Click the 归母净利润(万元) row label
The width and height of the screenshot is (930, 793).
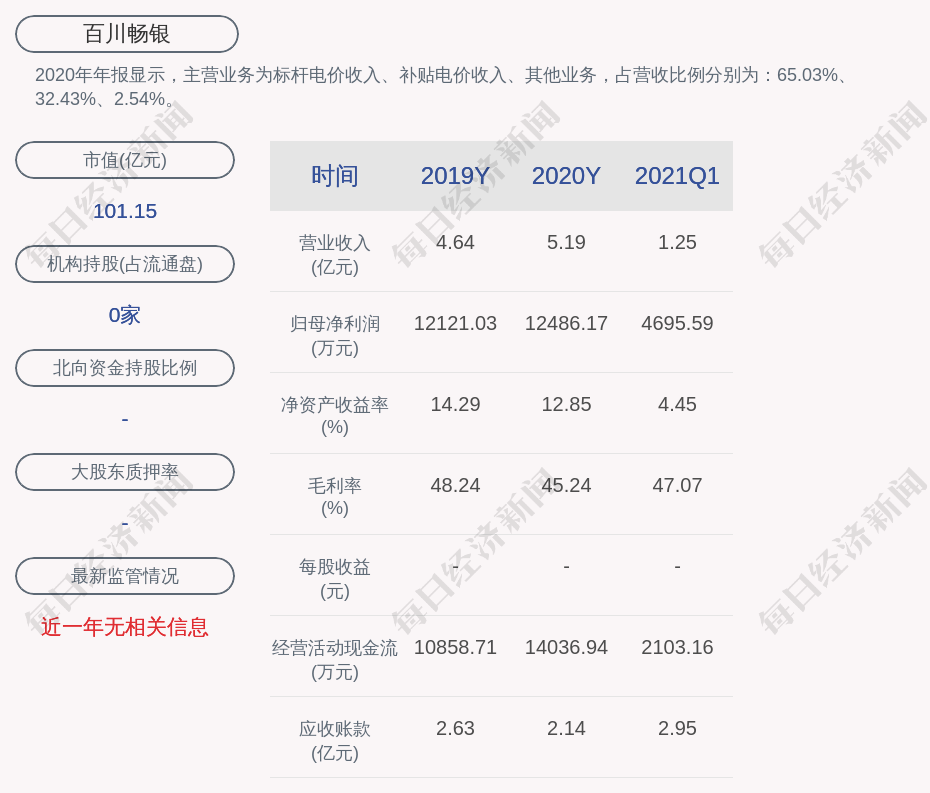[335, 336]
